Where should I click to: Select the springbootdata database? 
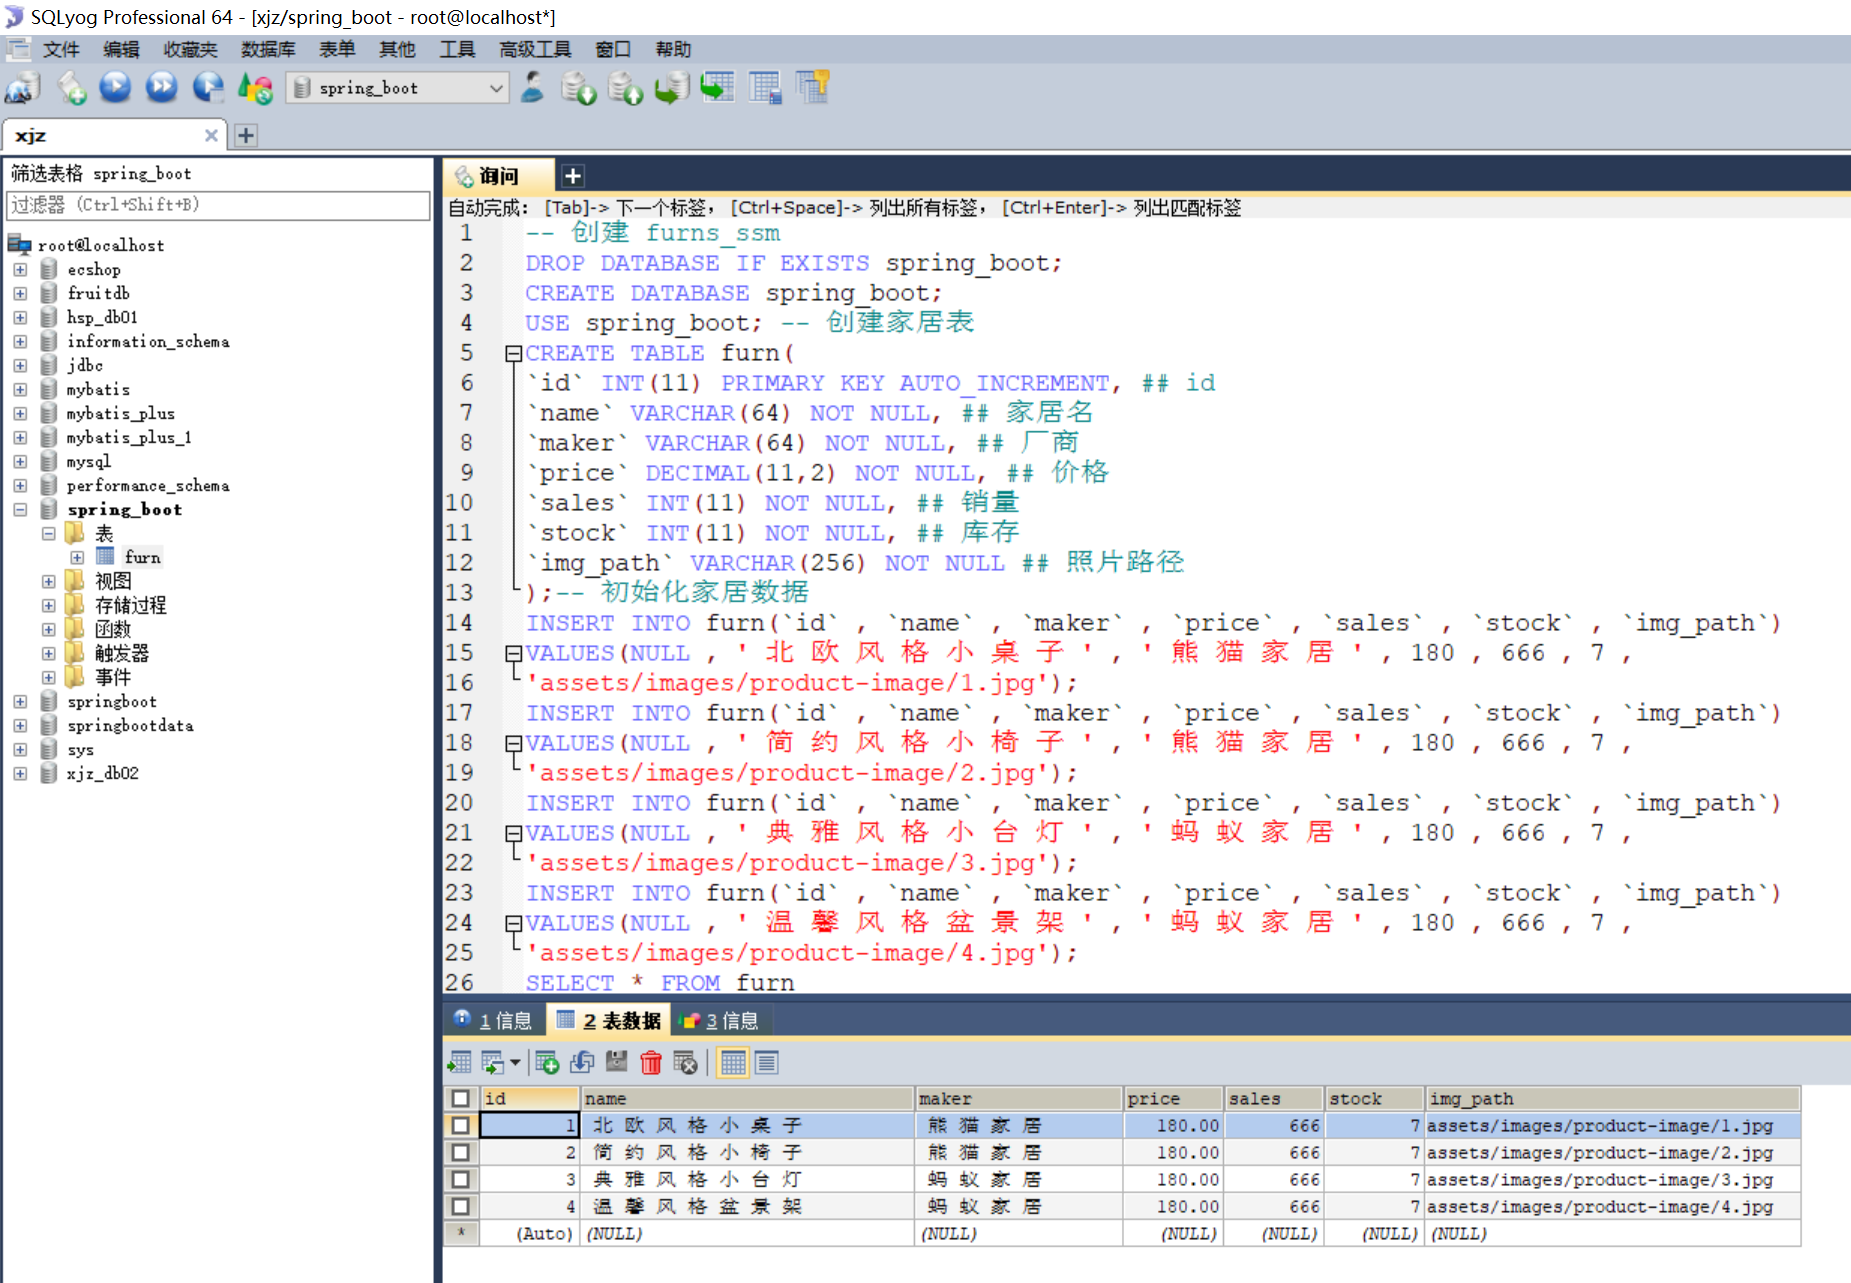130,725
